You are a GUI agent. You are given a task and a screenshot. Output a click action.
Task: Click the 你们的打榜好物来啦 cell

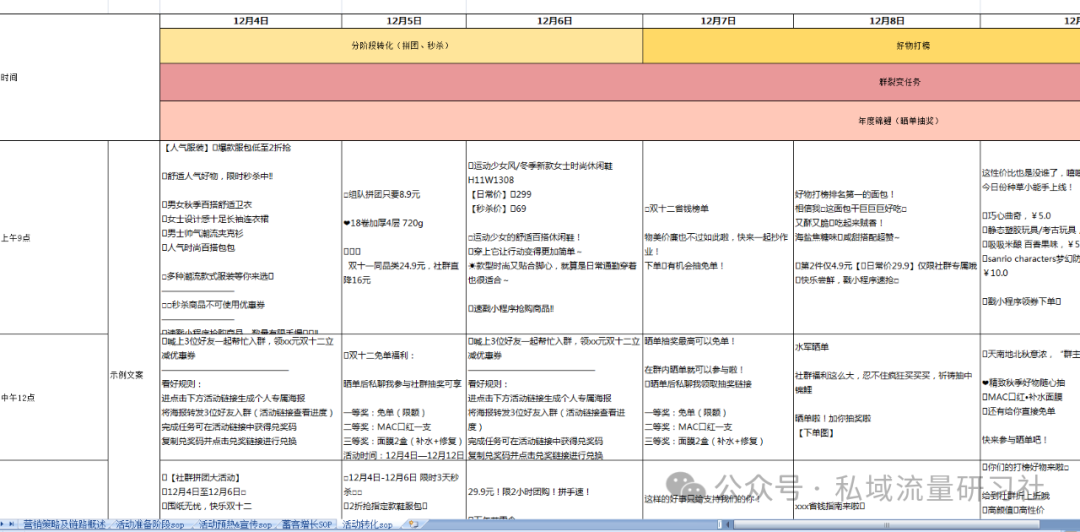(1030, 490)
